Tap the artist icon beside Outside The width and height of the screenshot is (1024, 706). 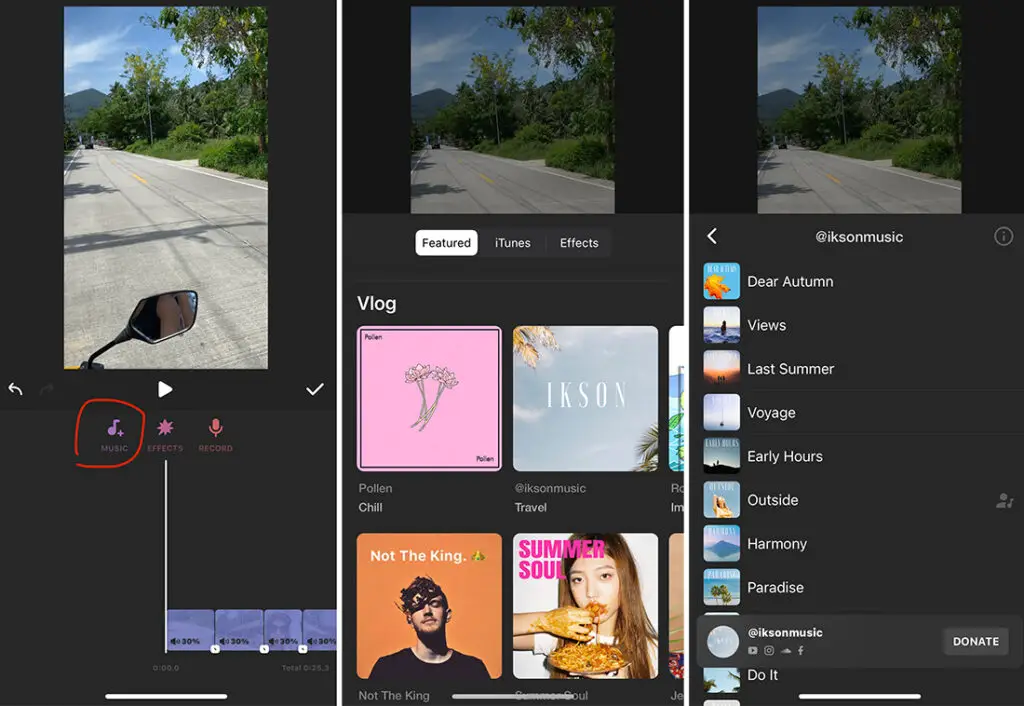click(1004, 501)
